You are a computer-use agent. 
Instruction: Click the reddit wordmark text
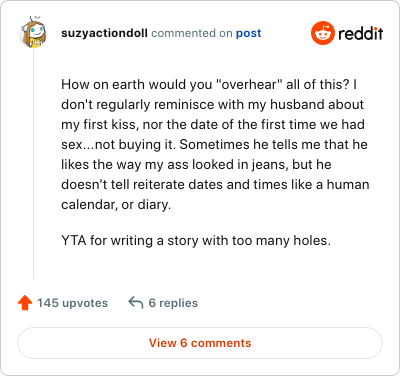coord(360,33)
